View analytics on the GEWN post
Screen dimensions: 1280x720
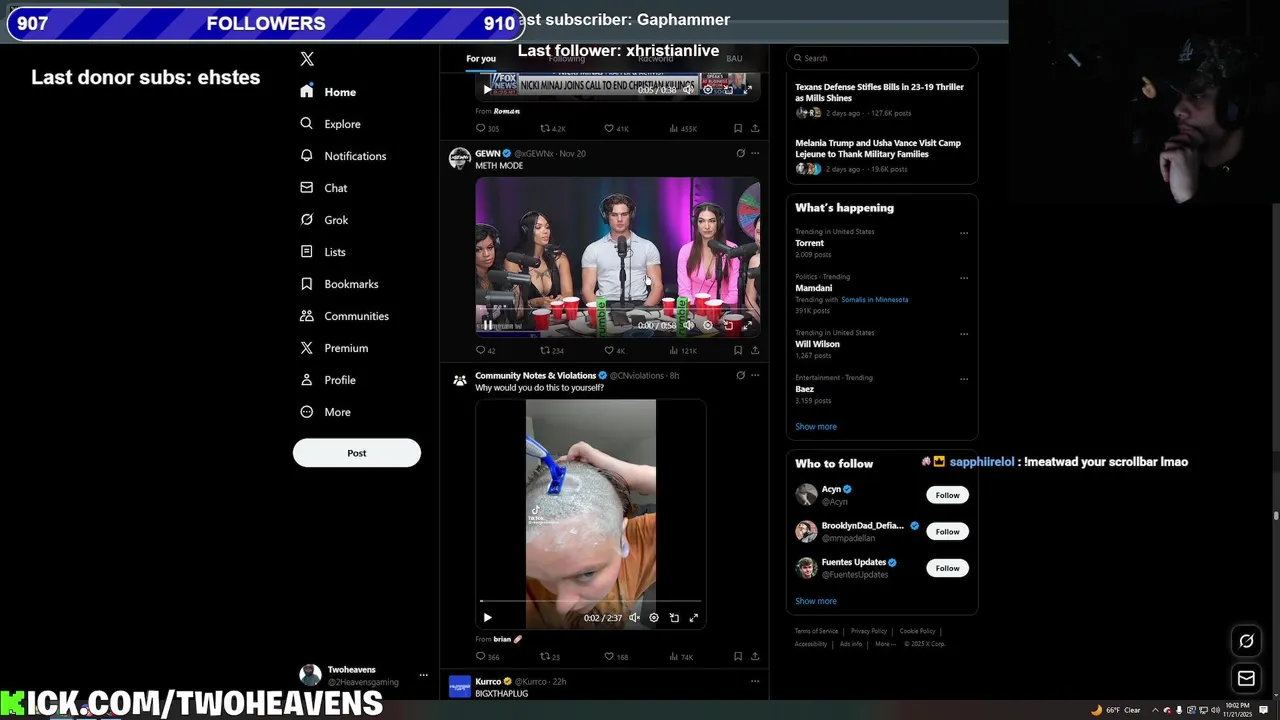click(x=682, y=350)
